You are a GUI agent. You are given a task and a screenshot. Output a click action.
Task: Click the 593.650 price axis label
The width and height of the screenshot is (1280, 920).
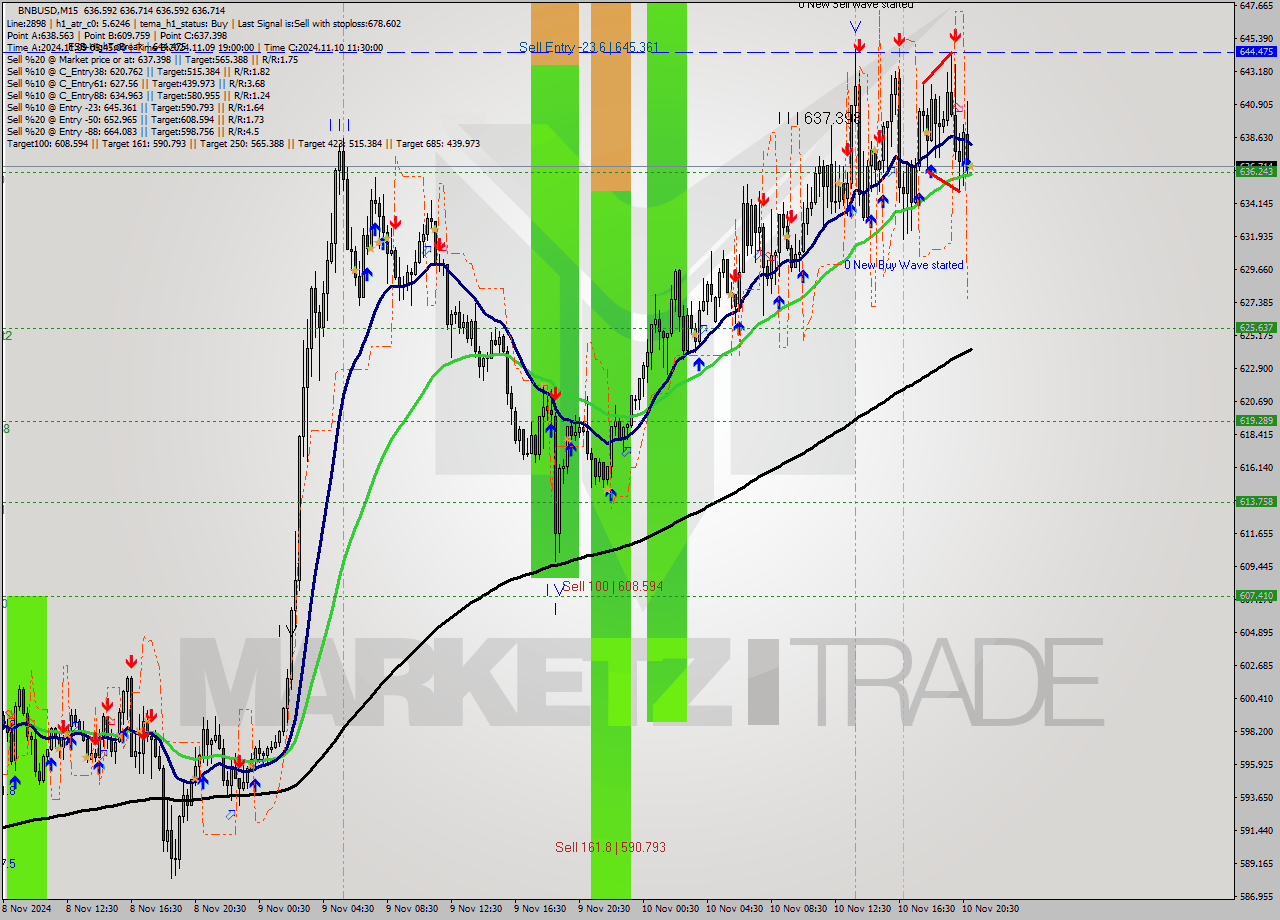click(1256, 797)
